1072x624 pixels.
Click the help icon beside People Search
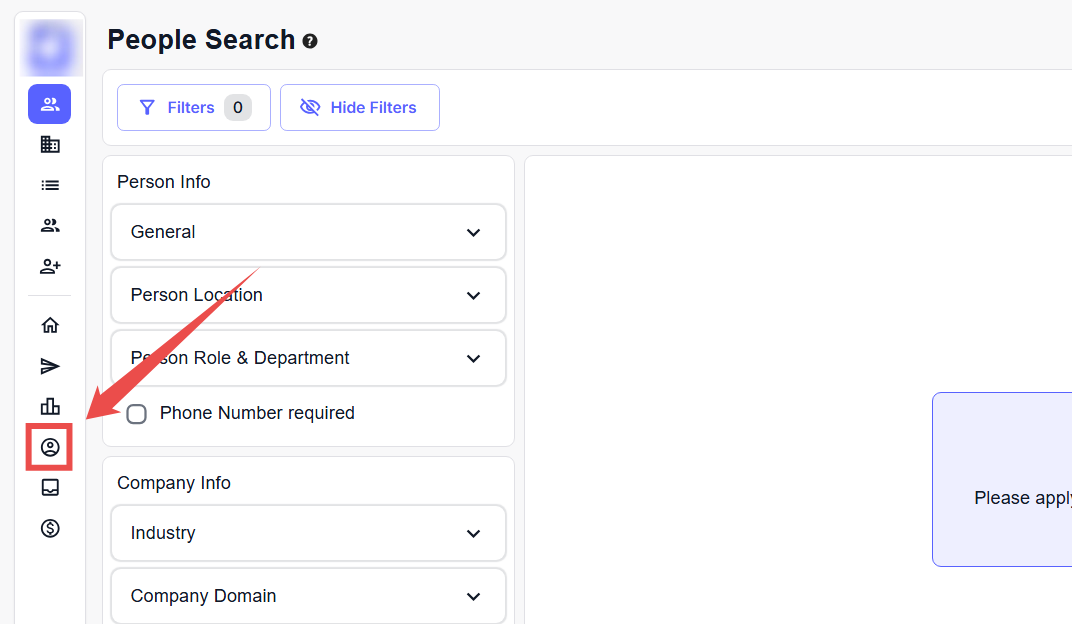coord(310,41)
